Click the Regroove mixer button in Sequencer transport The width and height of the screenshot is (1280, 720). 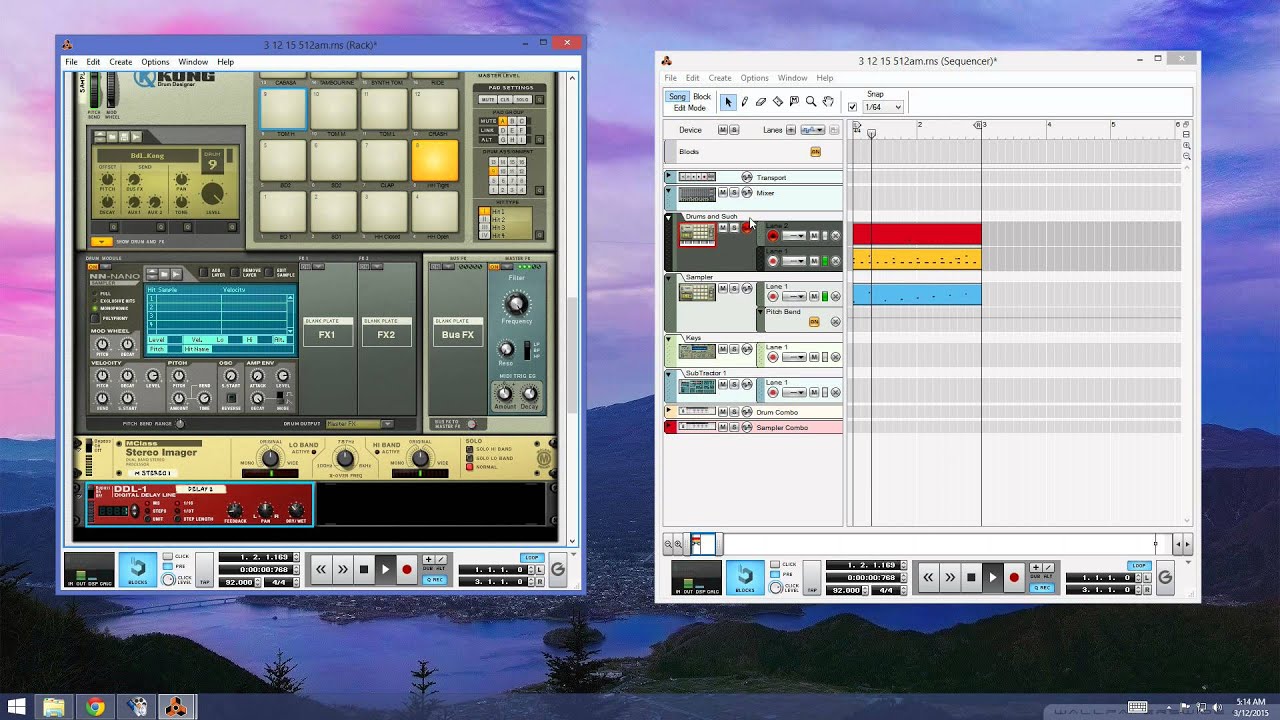coord(1165,577)
